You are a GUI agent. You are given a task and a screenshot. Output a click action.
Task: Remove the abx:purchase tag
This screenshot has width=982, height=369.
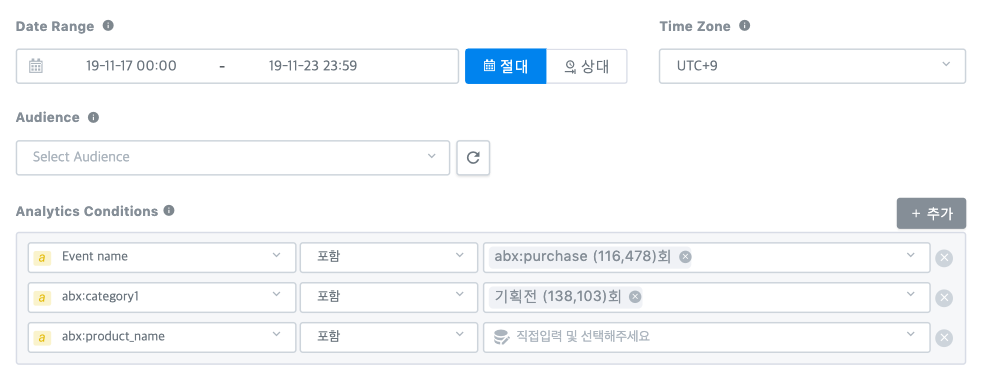click(685, 257)
